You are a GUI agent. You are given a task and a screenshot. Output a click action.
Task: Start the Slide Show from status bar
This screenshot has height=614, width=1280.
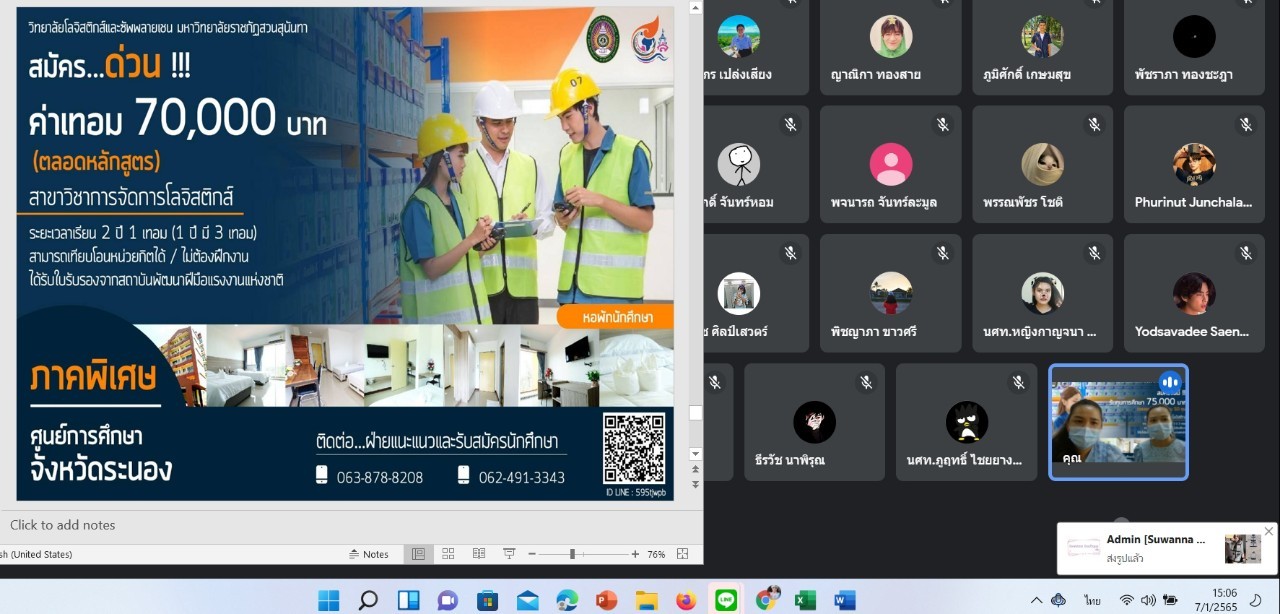point(509,554)
